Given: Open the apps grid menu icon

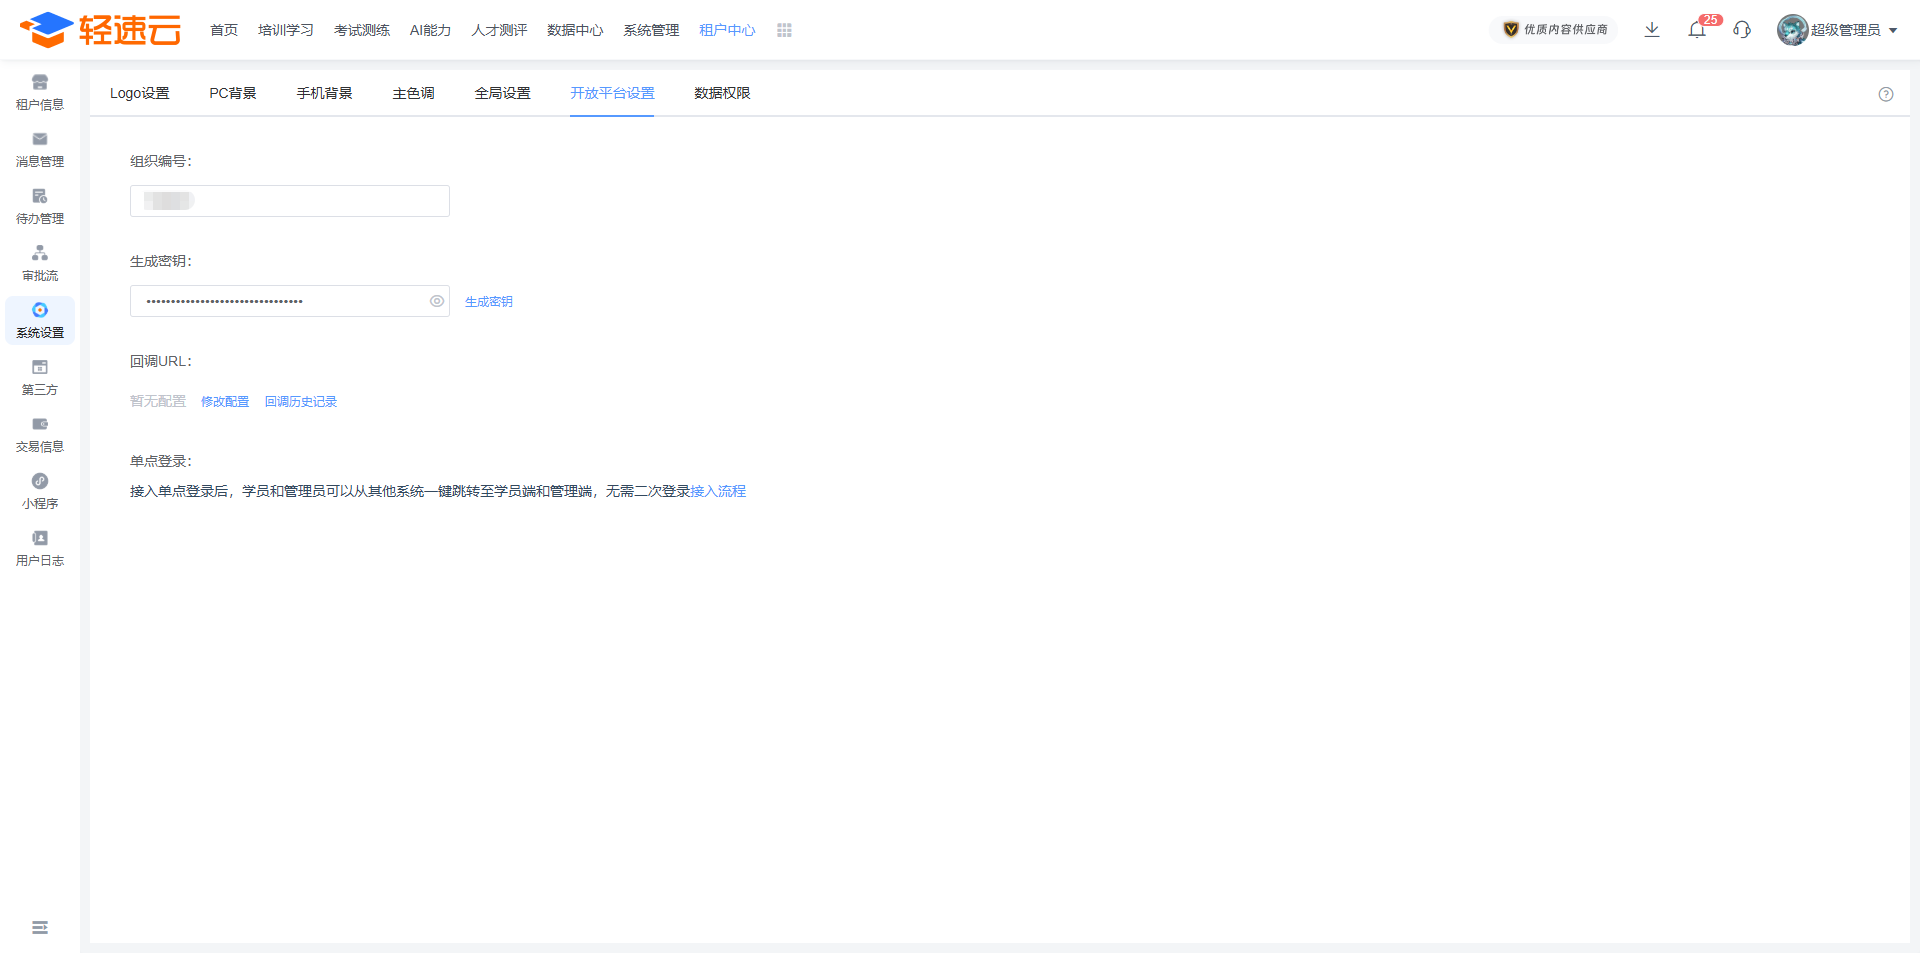Looking at the screenshot, I should [x=784, y=31].
